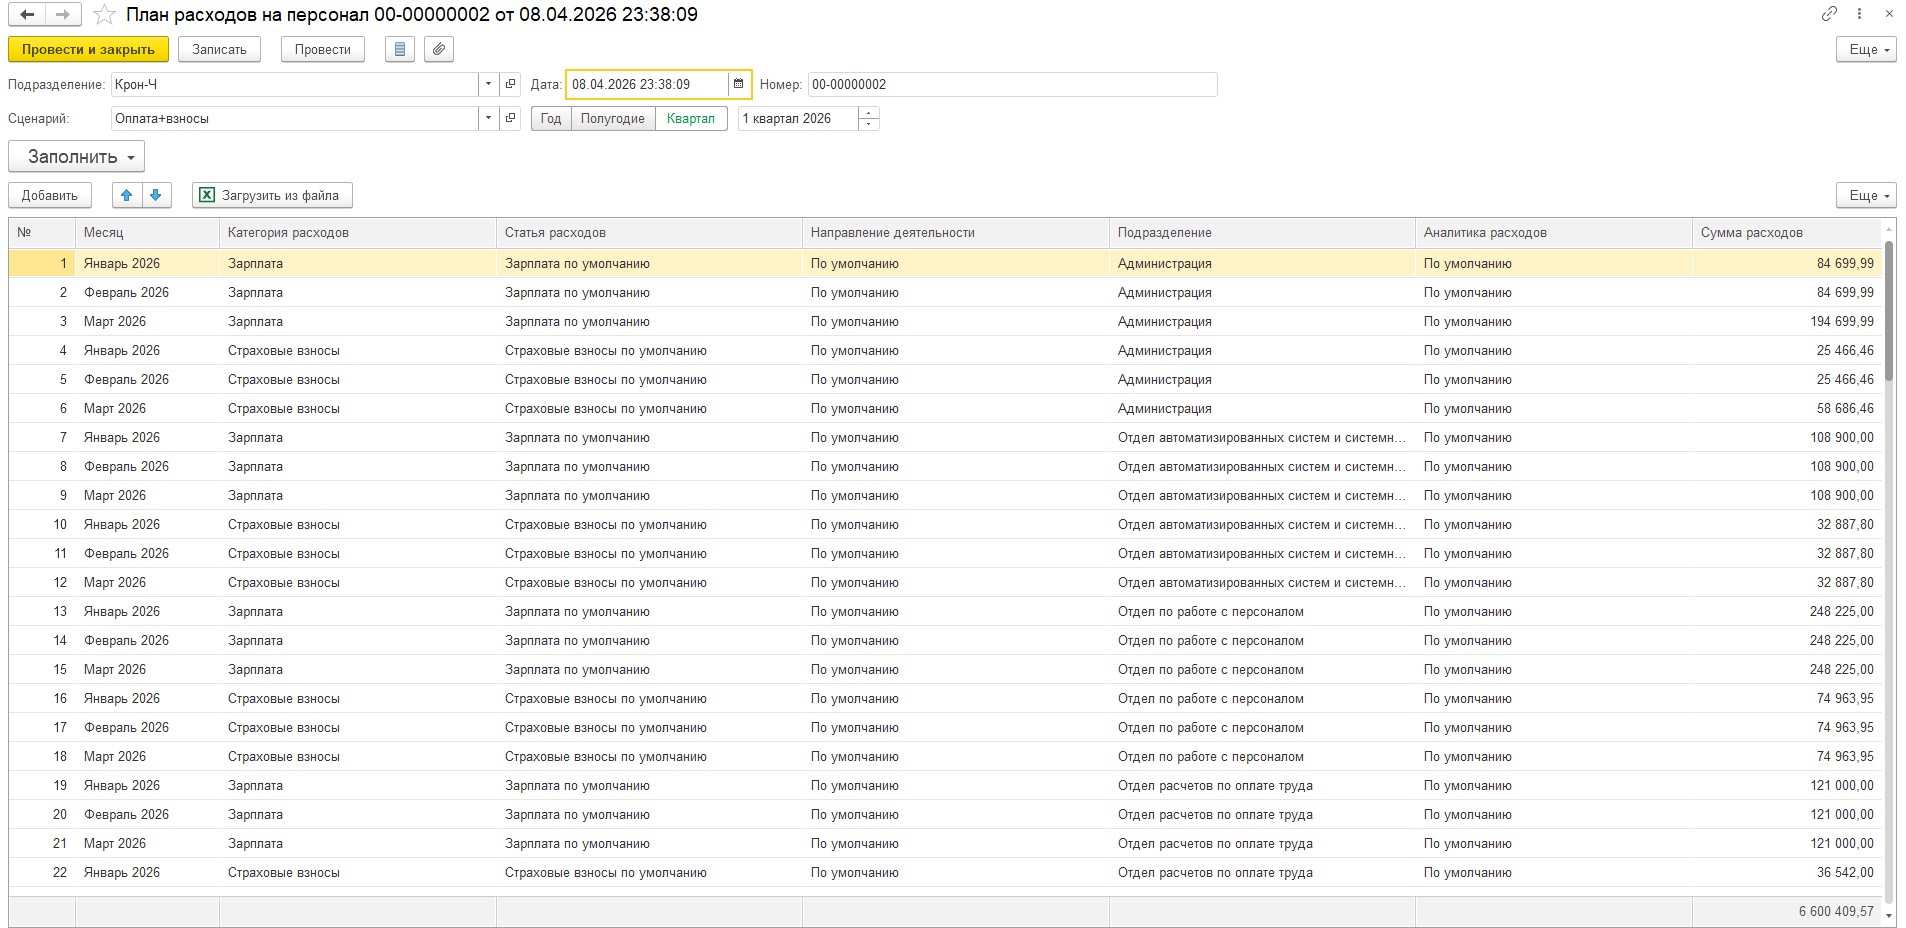The image size is (1906, 928).
Task: Add document to favorites with star icon
Action: tap(104, 15)
